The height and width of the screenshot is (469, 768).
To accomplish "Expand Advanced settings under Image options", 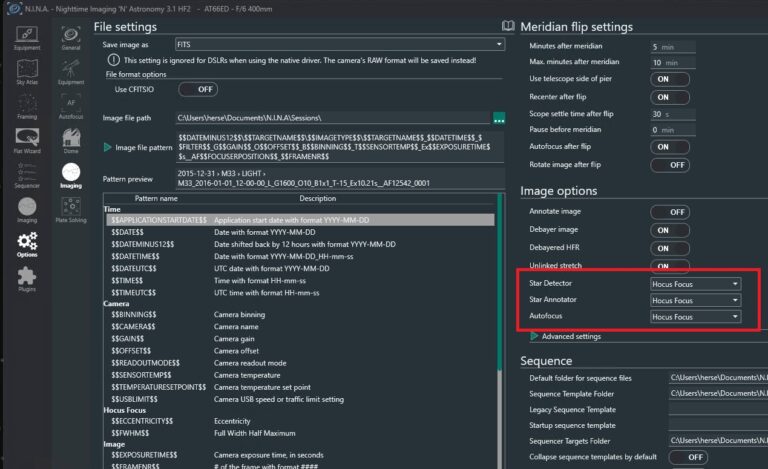I will tap(571, 337).
